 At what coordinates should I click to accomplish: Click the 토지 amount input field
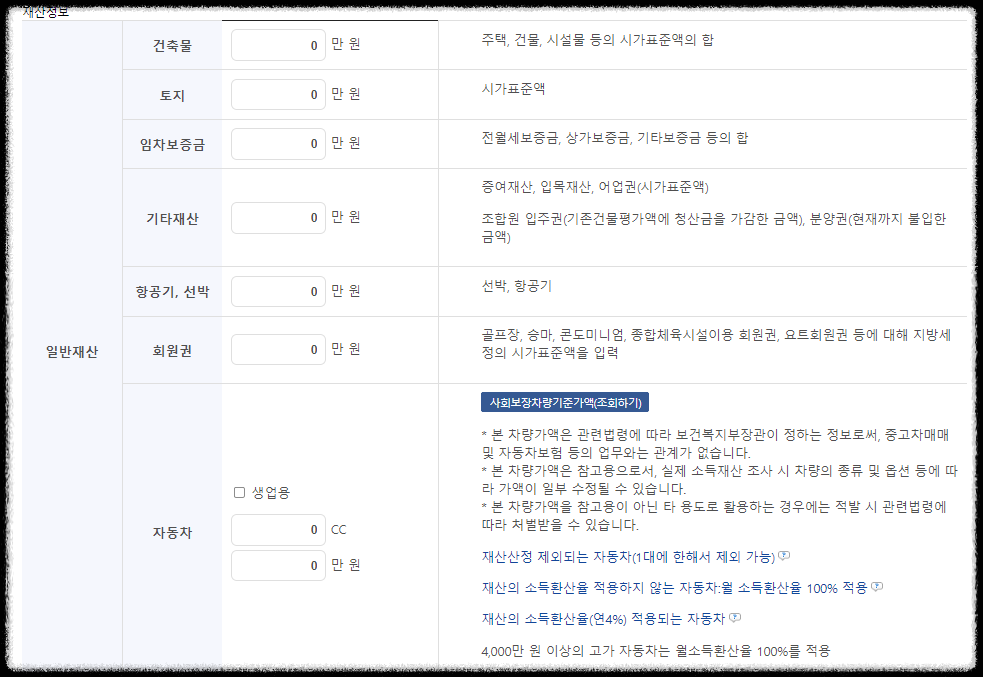[278, 94]
